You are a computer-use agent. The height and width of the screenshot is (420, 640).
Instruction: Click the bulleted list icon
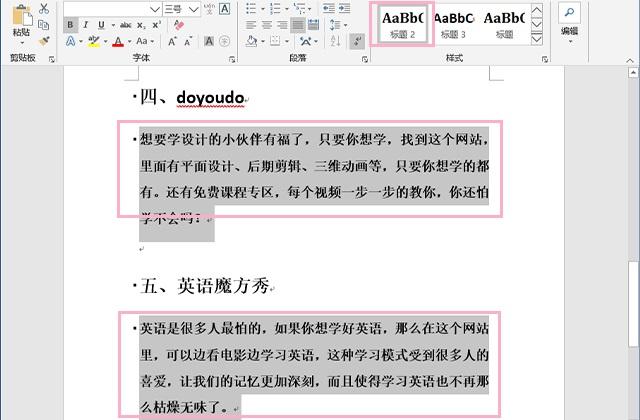pyautogui.click(x=251, y=9)
